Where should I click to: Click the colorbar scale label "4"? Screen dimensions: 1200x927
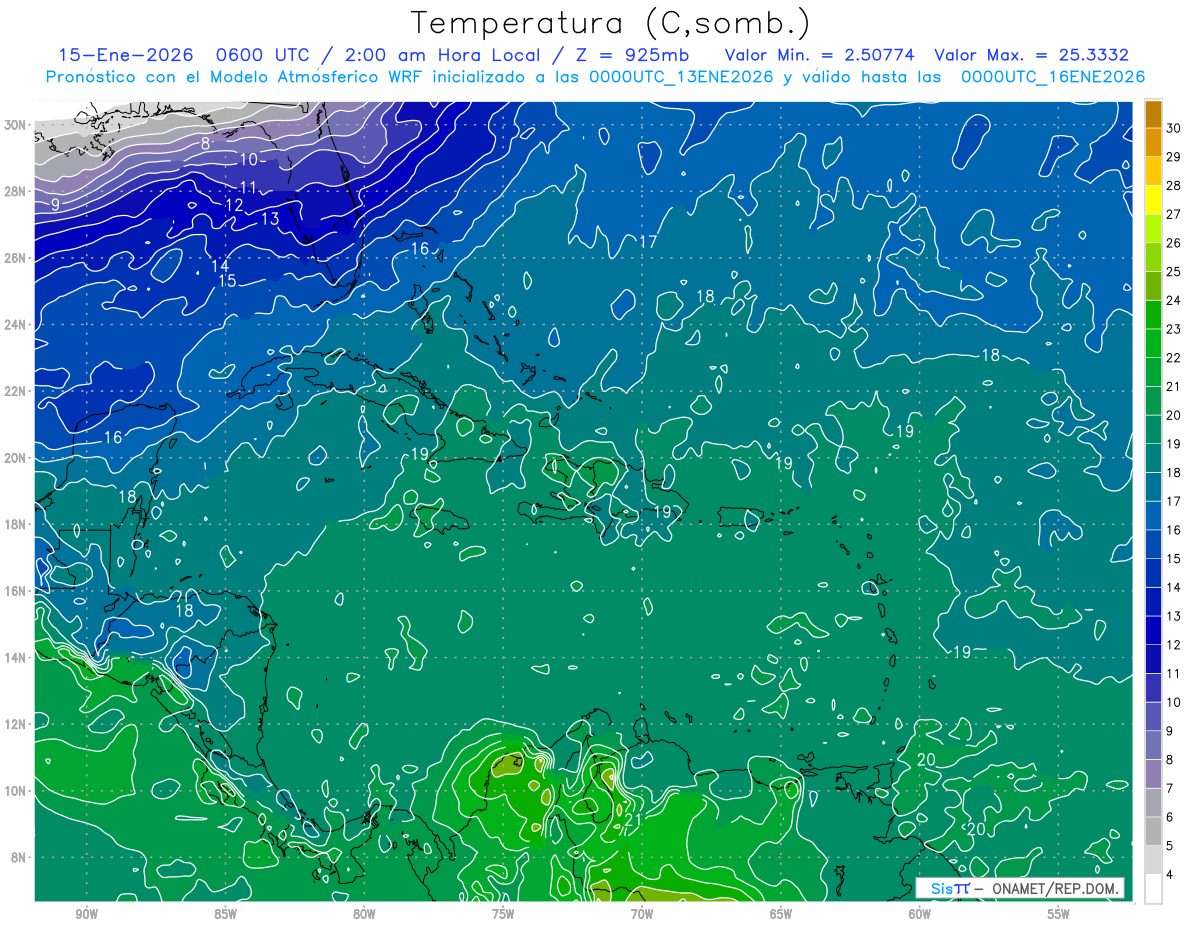(x=1170, y=875)
